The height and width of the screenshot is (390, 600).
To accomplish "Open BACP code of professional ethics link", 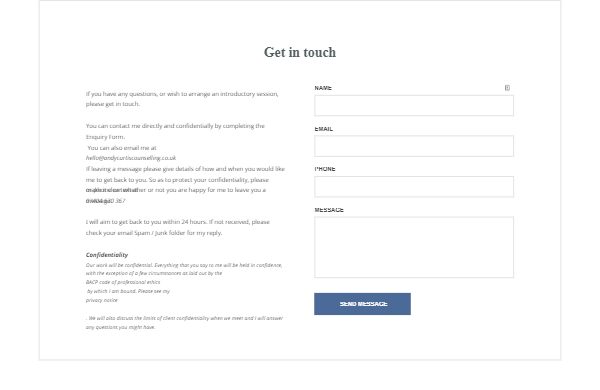I will [x=123, y=282].
